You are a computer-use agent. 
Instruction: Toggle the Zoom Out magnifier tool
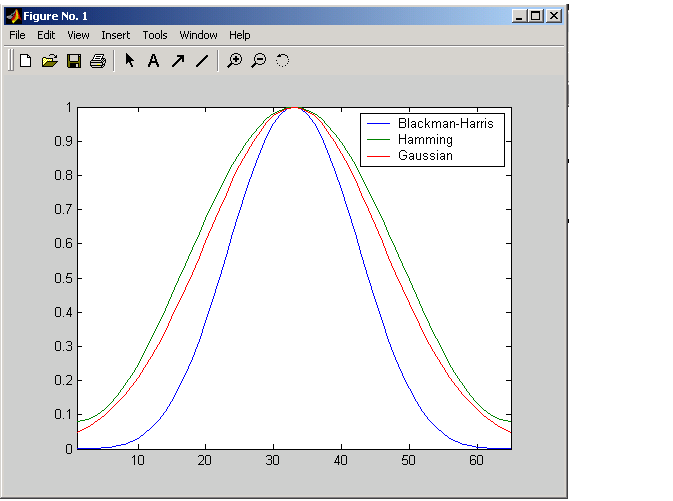point(258,61)
